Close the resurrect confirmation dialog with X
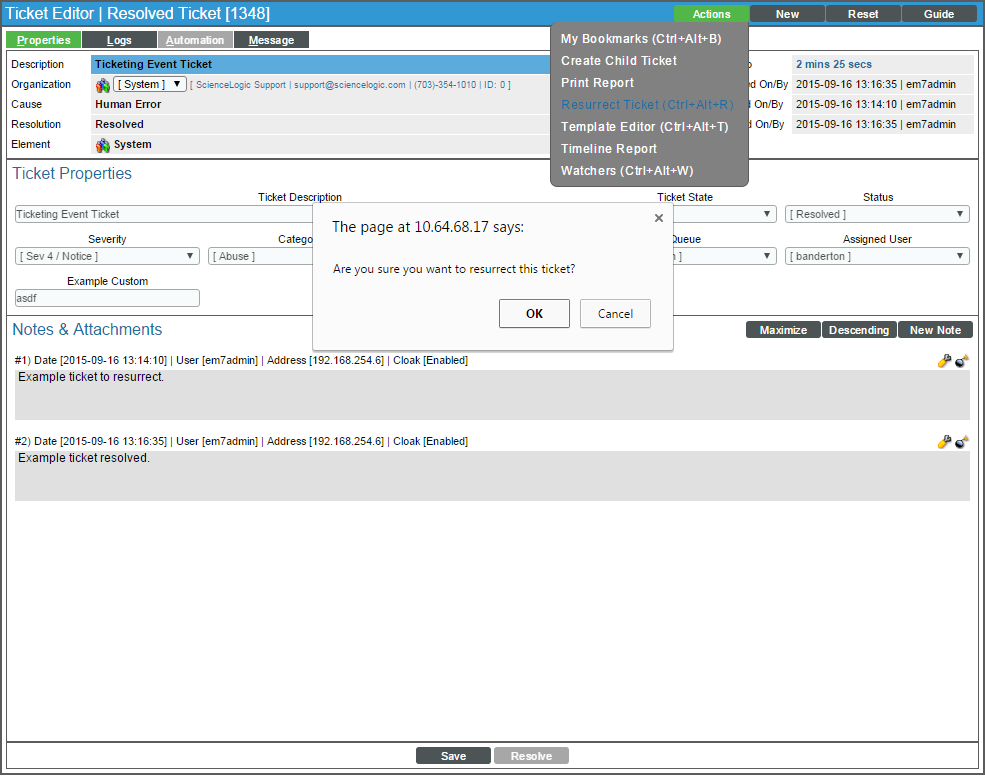Viewport: 985px width, 776px height. tap(658, 218)
